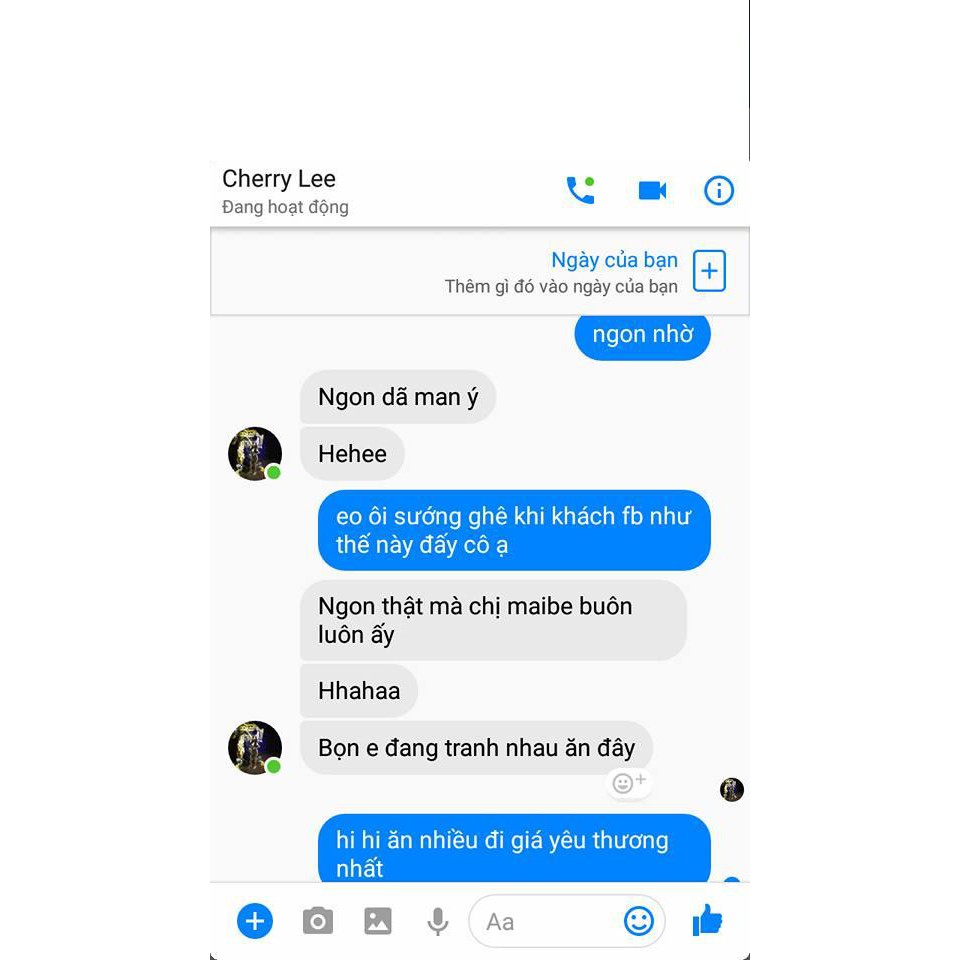The width and height of the screenshot is (960, 960).
Task: Open more options blue plus button
Action: [x=255, y=921]
